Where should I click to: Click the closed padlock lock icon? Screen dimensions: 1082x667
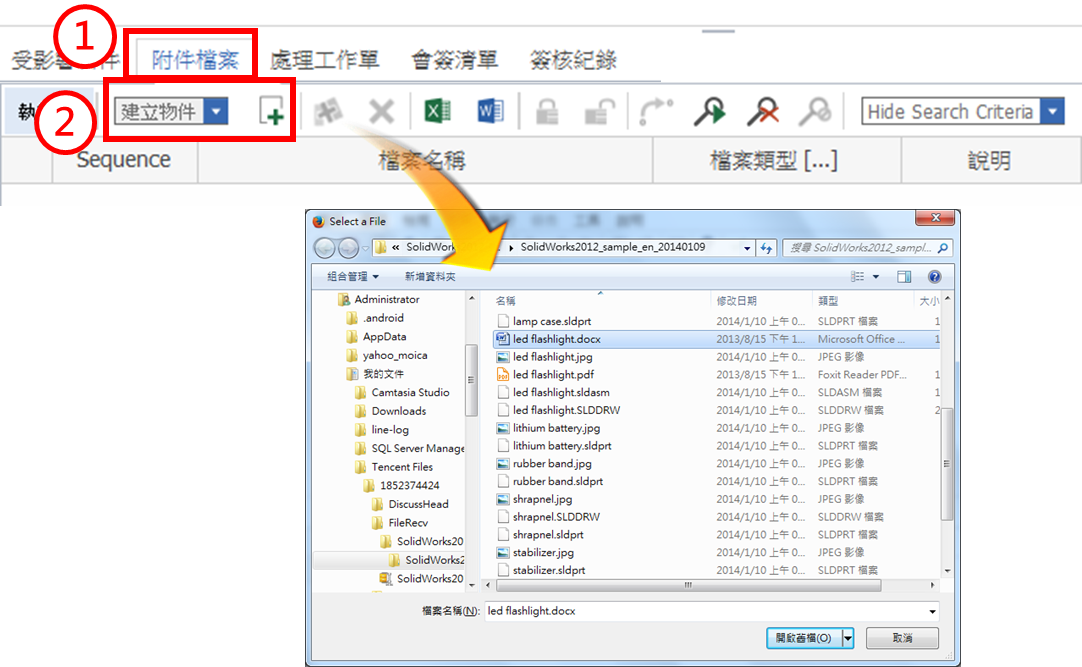point(547,111)
